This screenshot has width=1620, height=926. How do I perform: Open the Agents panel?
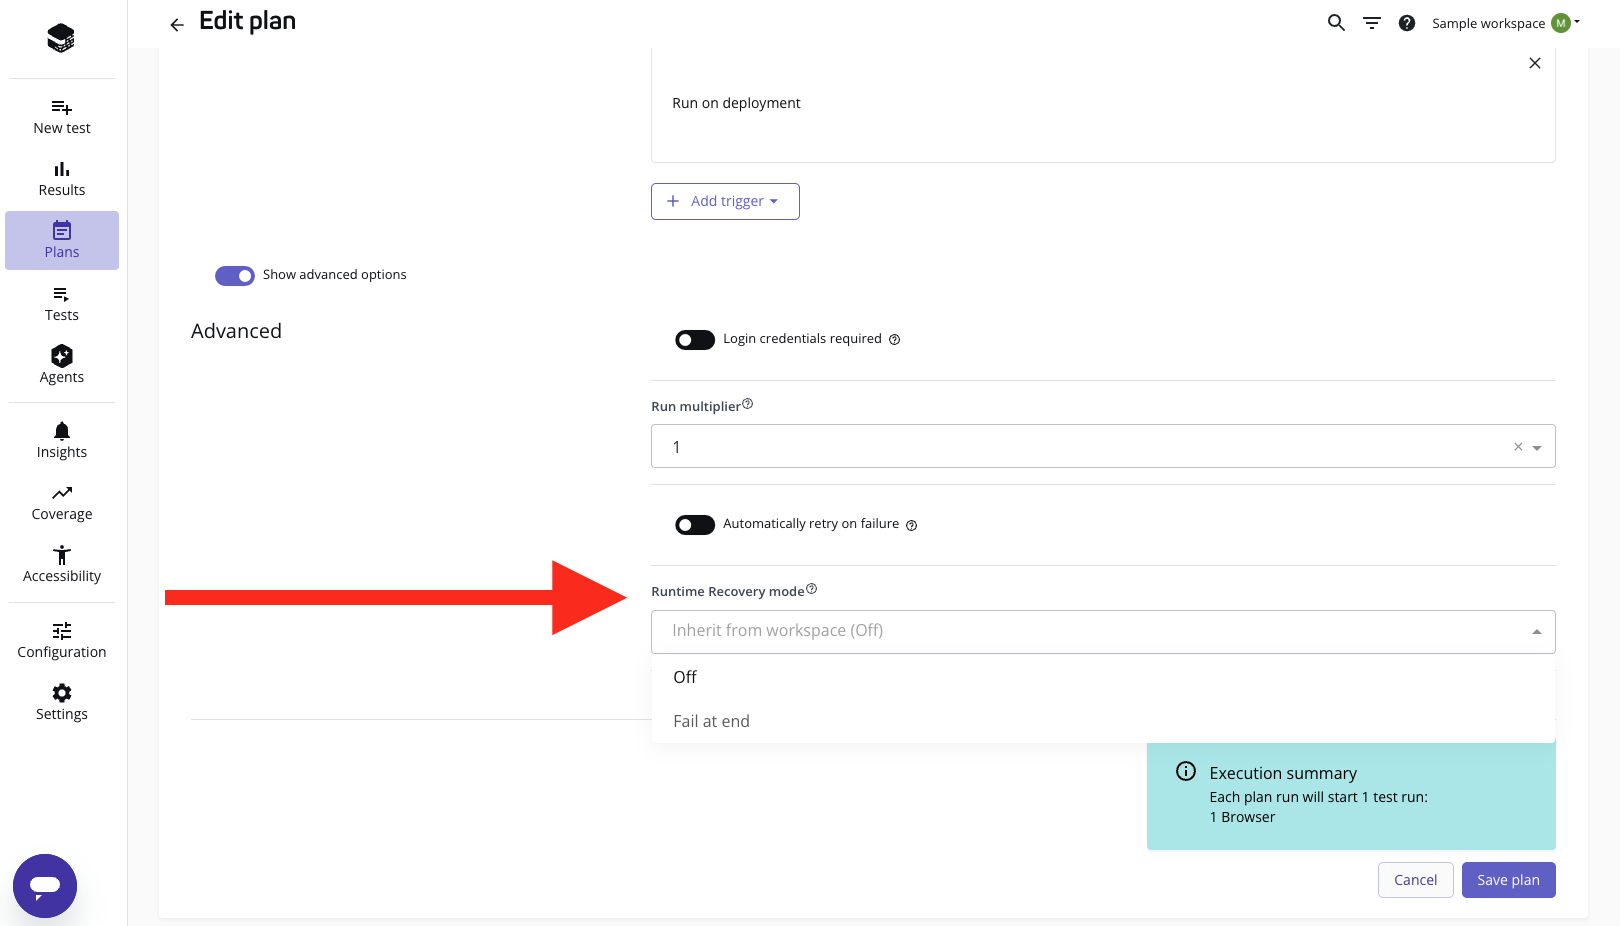pos(61,364)
